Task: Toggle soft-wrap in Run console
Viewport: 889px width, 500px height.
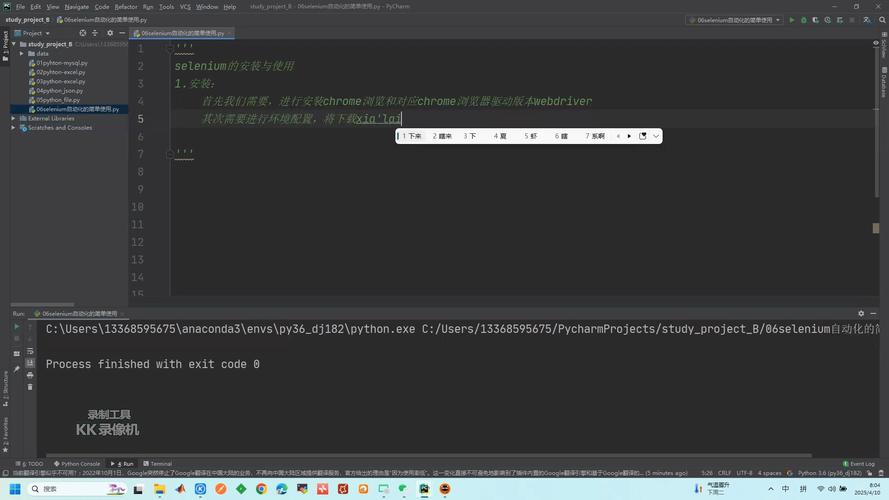Action: pyautogui.click(x=30, y=351)
